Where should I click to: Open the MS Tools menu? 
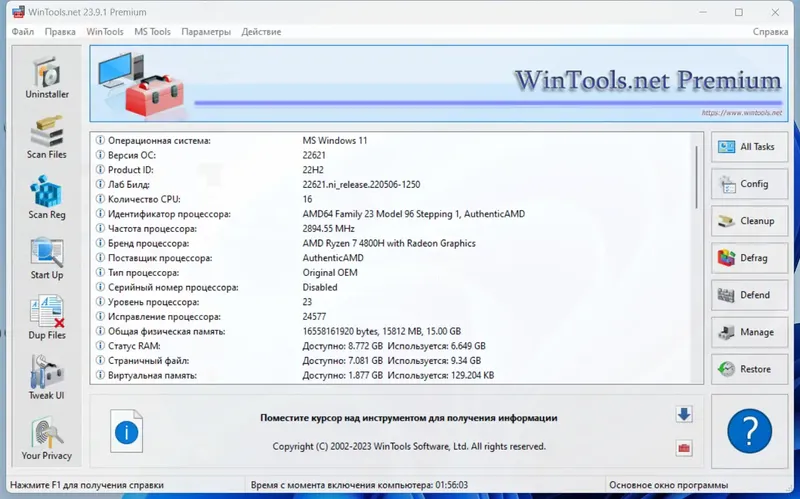[153, 32]
